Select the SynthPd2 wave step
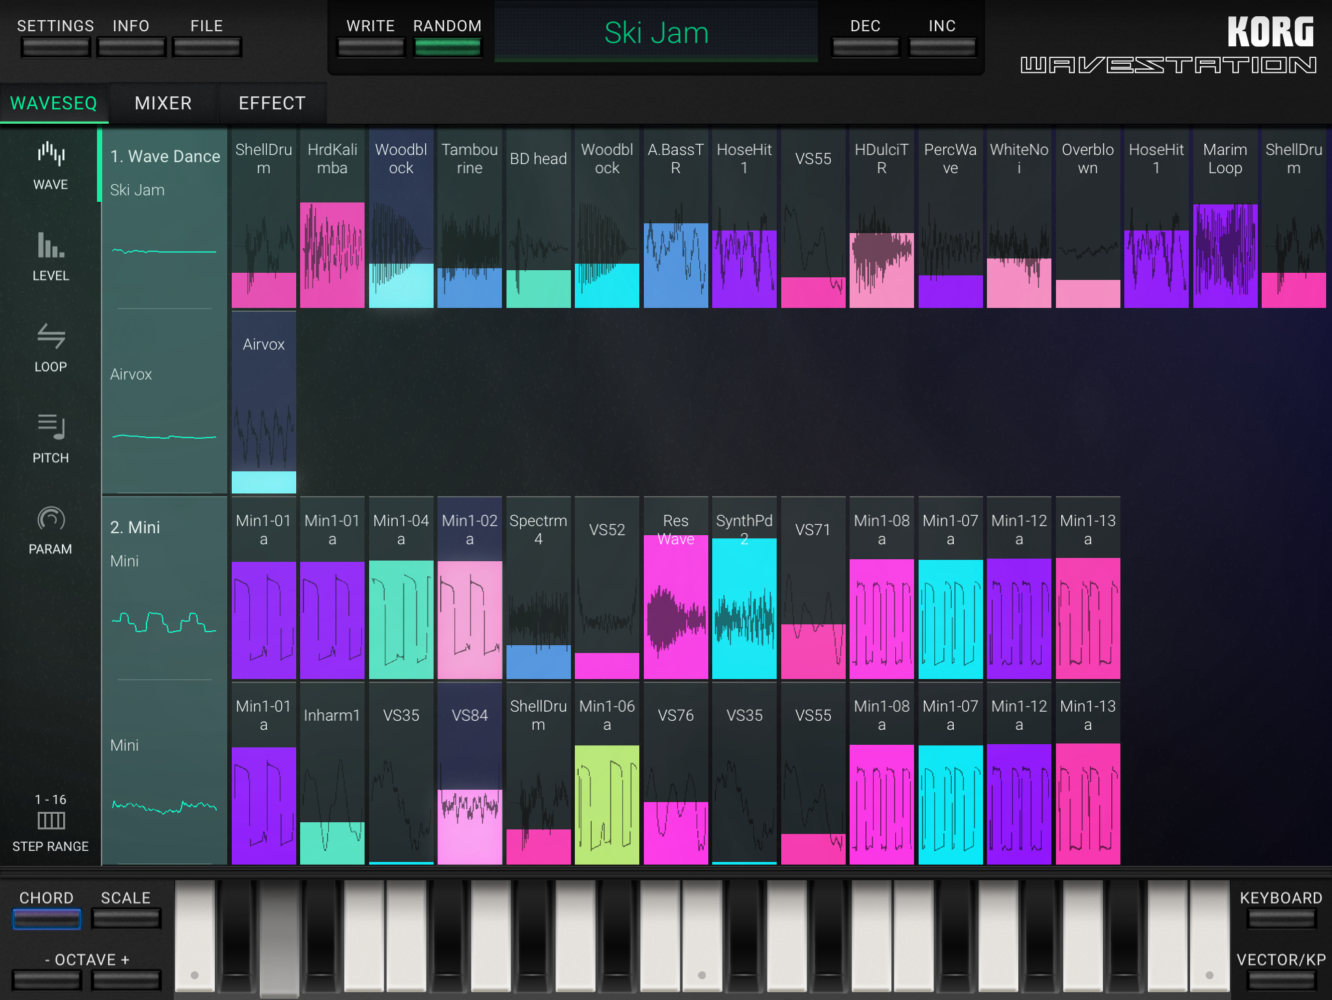1332x1000 pixels. point(744,588)
